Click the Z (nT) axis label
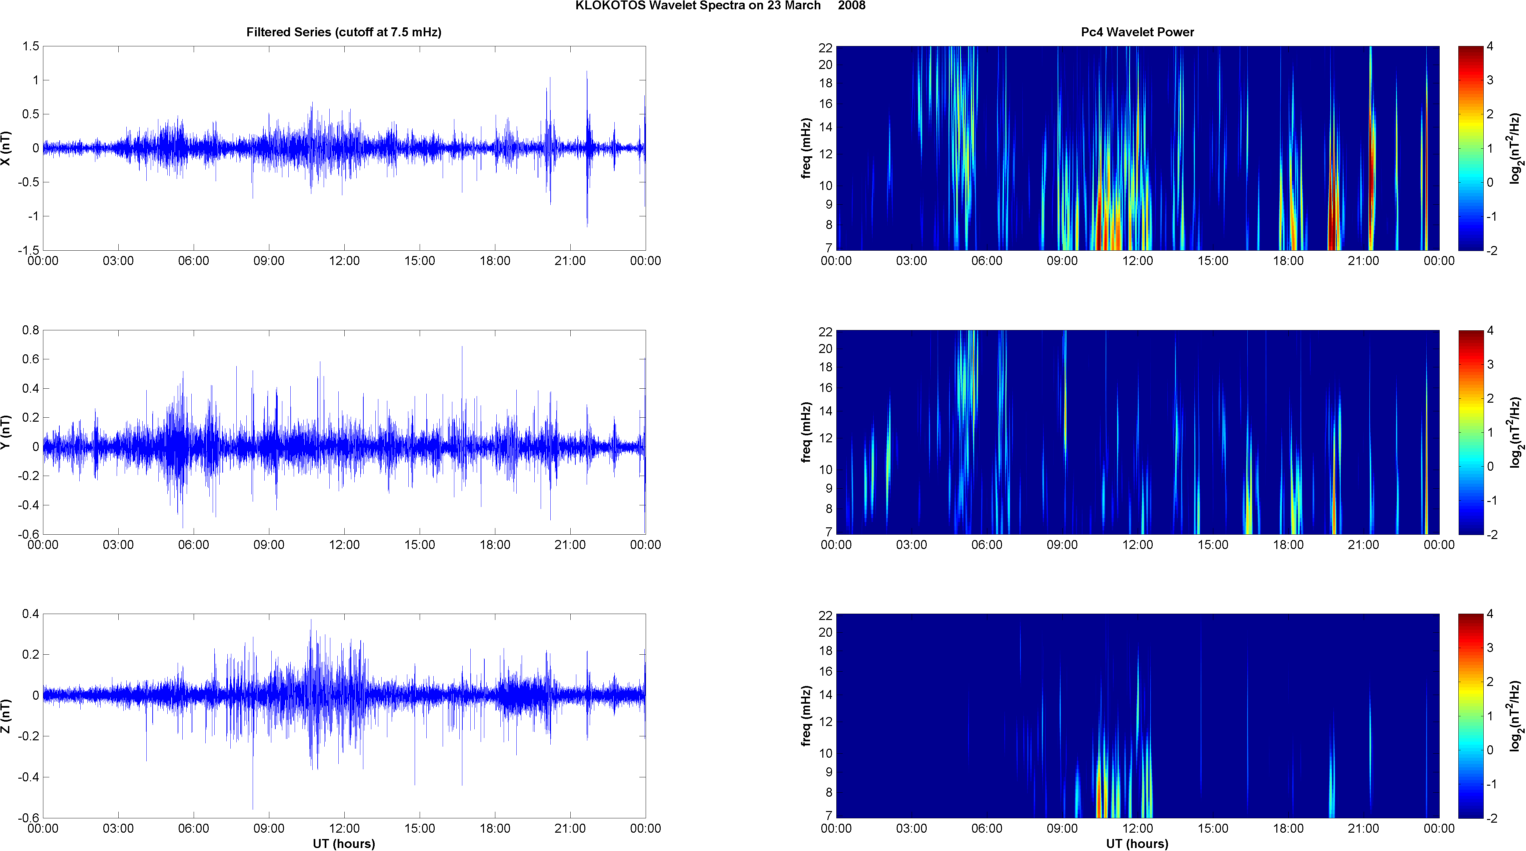The height and width of the screenshot is (851, 1526). click(6, 716)
